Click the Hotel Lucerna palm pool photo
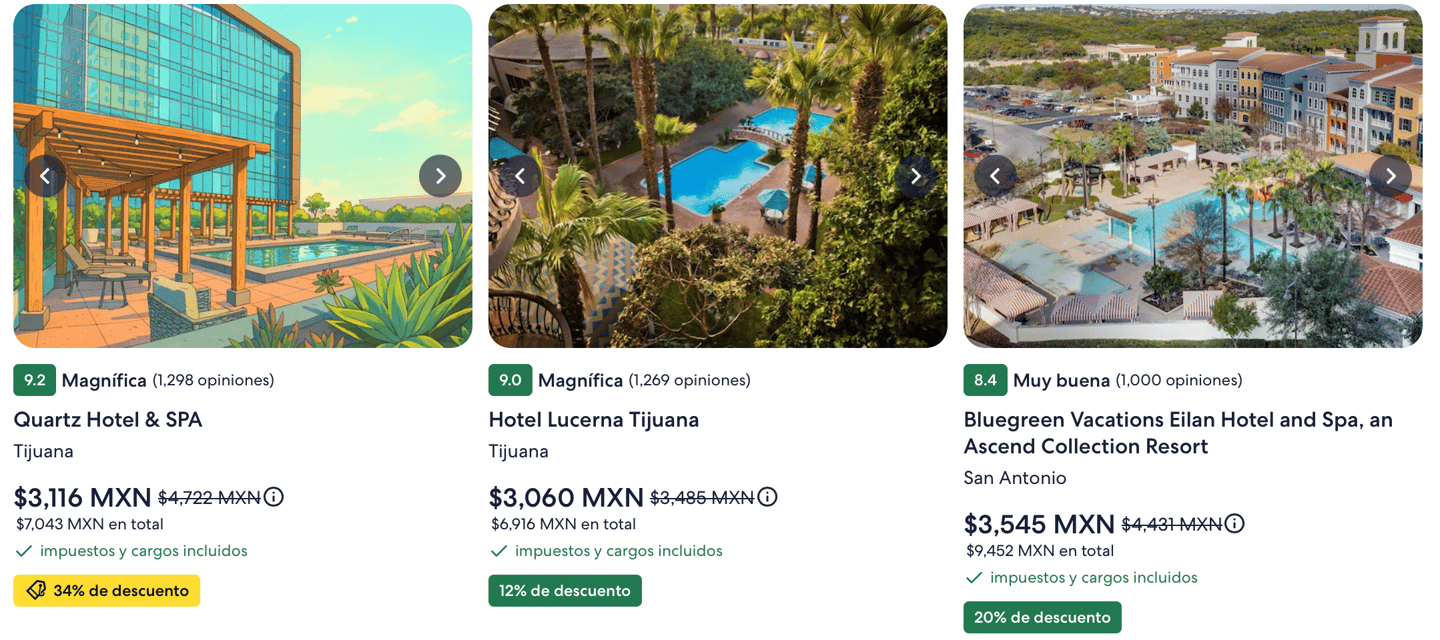This screenshot has width=1440, height=640. point(717,260)
